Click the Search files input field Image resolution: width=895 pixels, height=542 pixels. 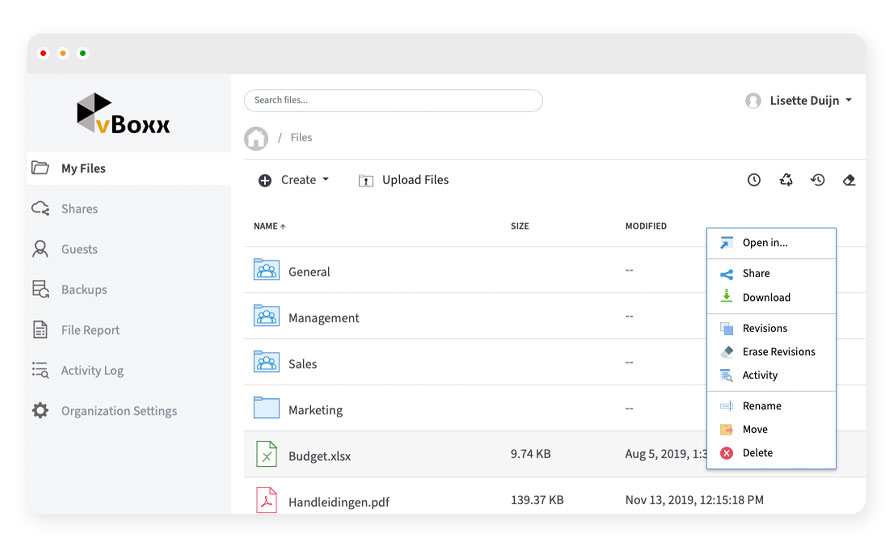click(x=393, y=100)
